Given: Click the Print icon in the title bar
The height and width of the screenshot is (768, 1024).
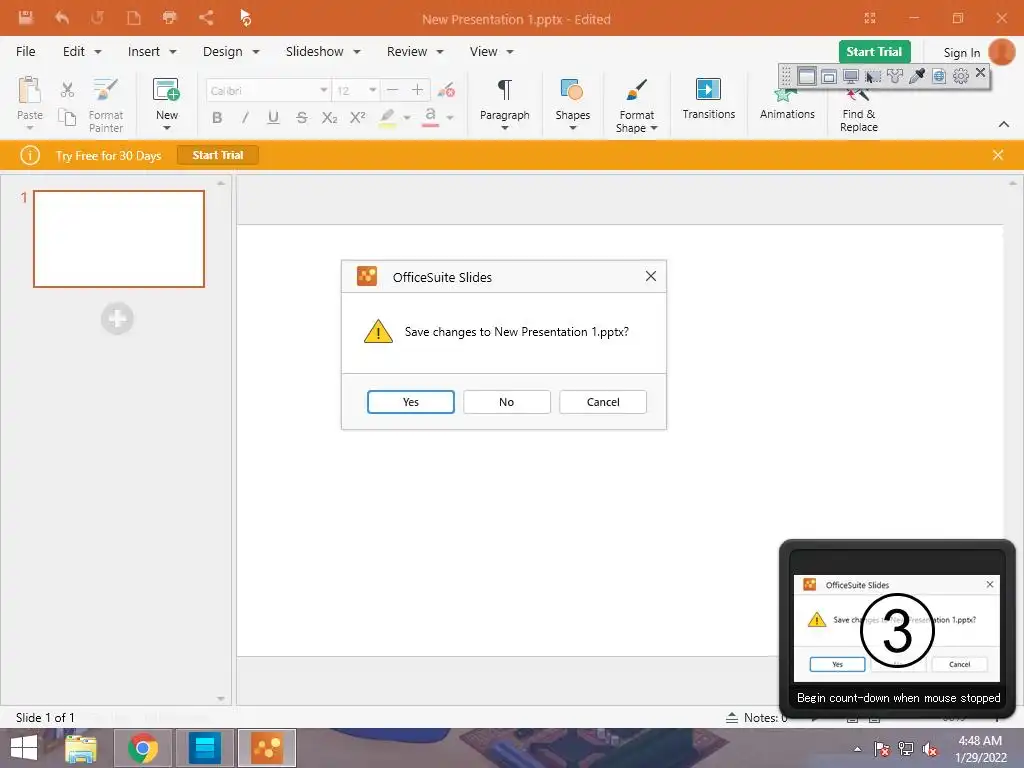Looking at the screenshot, I should [x=170, y=18].
